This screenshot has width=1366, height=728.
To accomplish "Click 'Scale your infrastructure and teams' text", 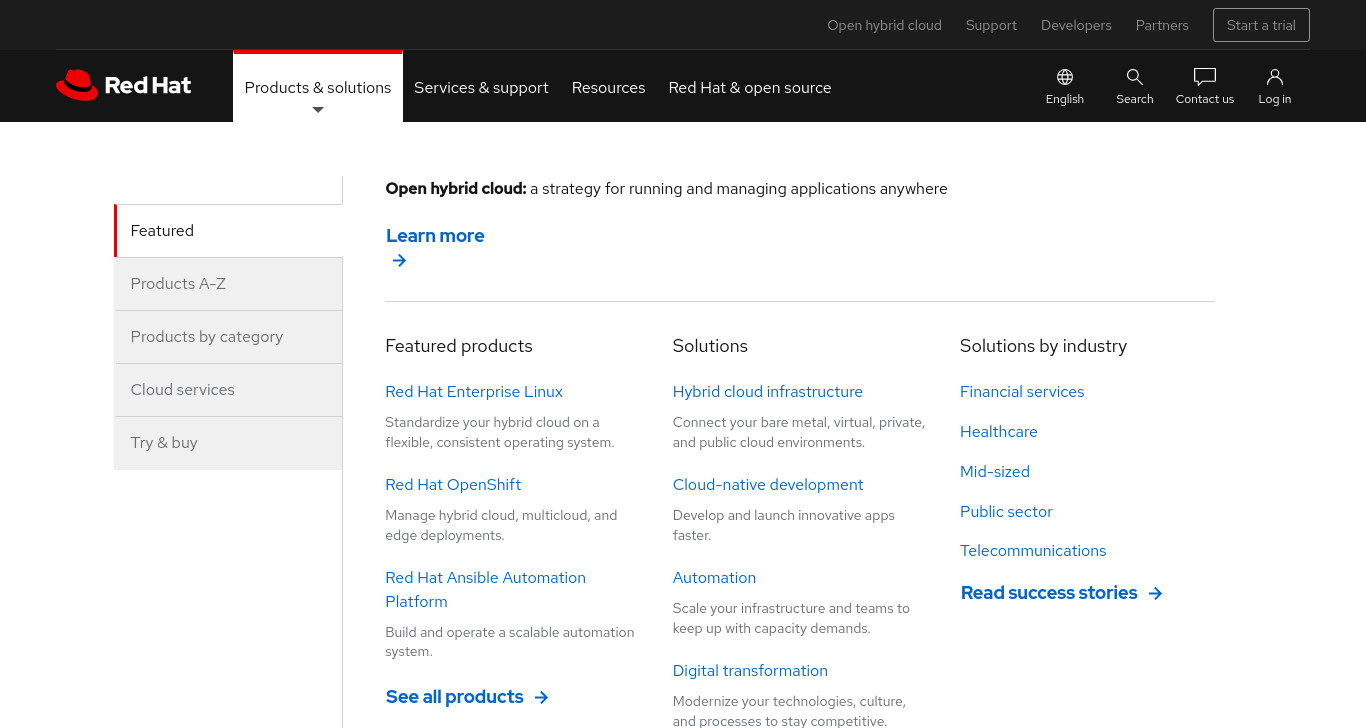I will pyautogui.click(x=791, y=619).
